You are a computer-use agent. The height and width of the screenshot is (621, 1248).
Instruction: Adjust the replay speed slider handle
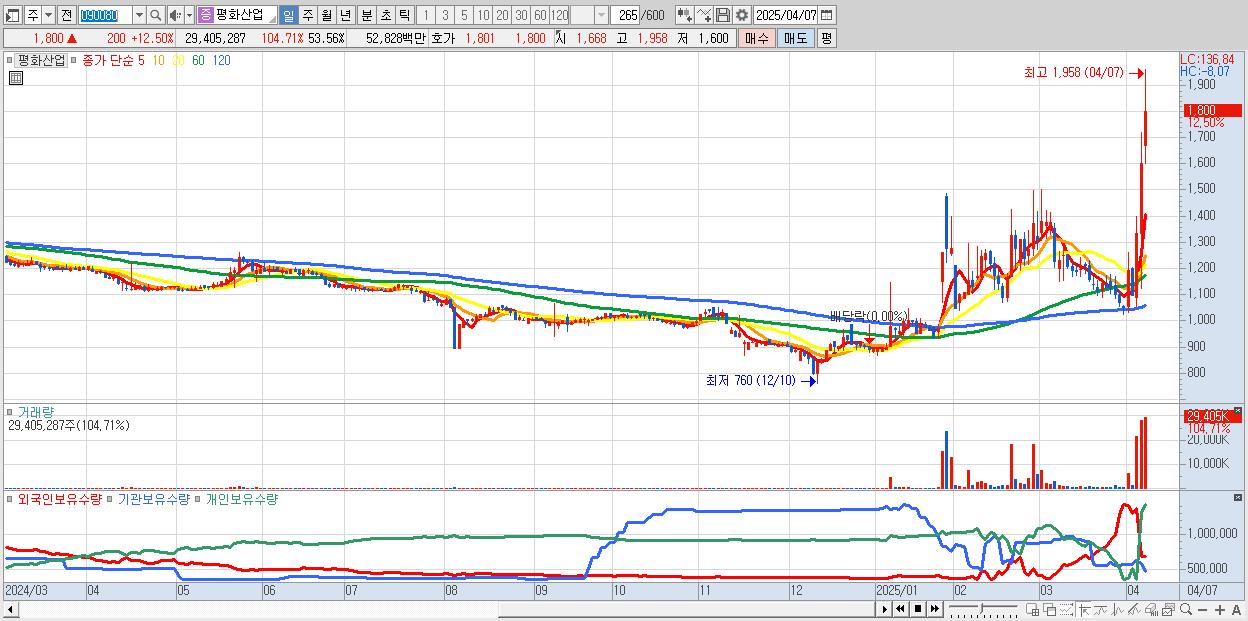[982, 608]
